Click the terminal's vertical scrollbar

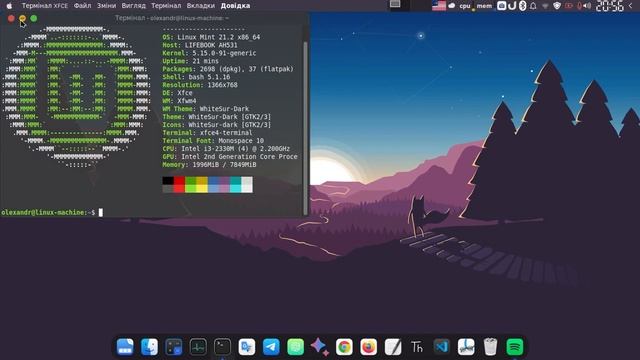(x=305, y=127)
